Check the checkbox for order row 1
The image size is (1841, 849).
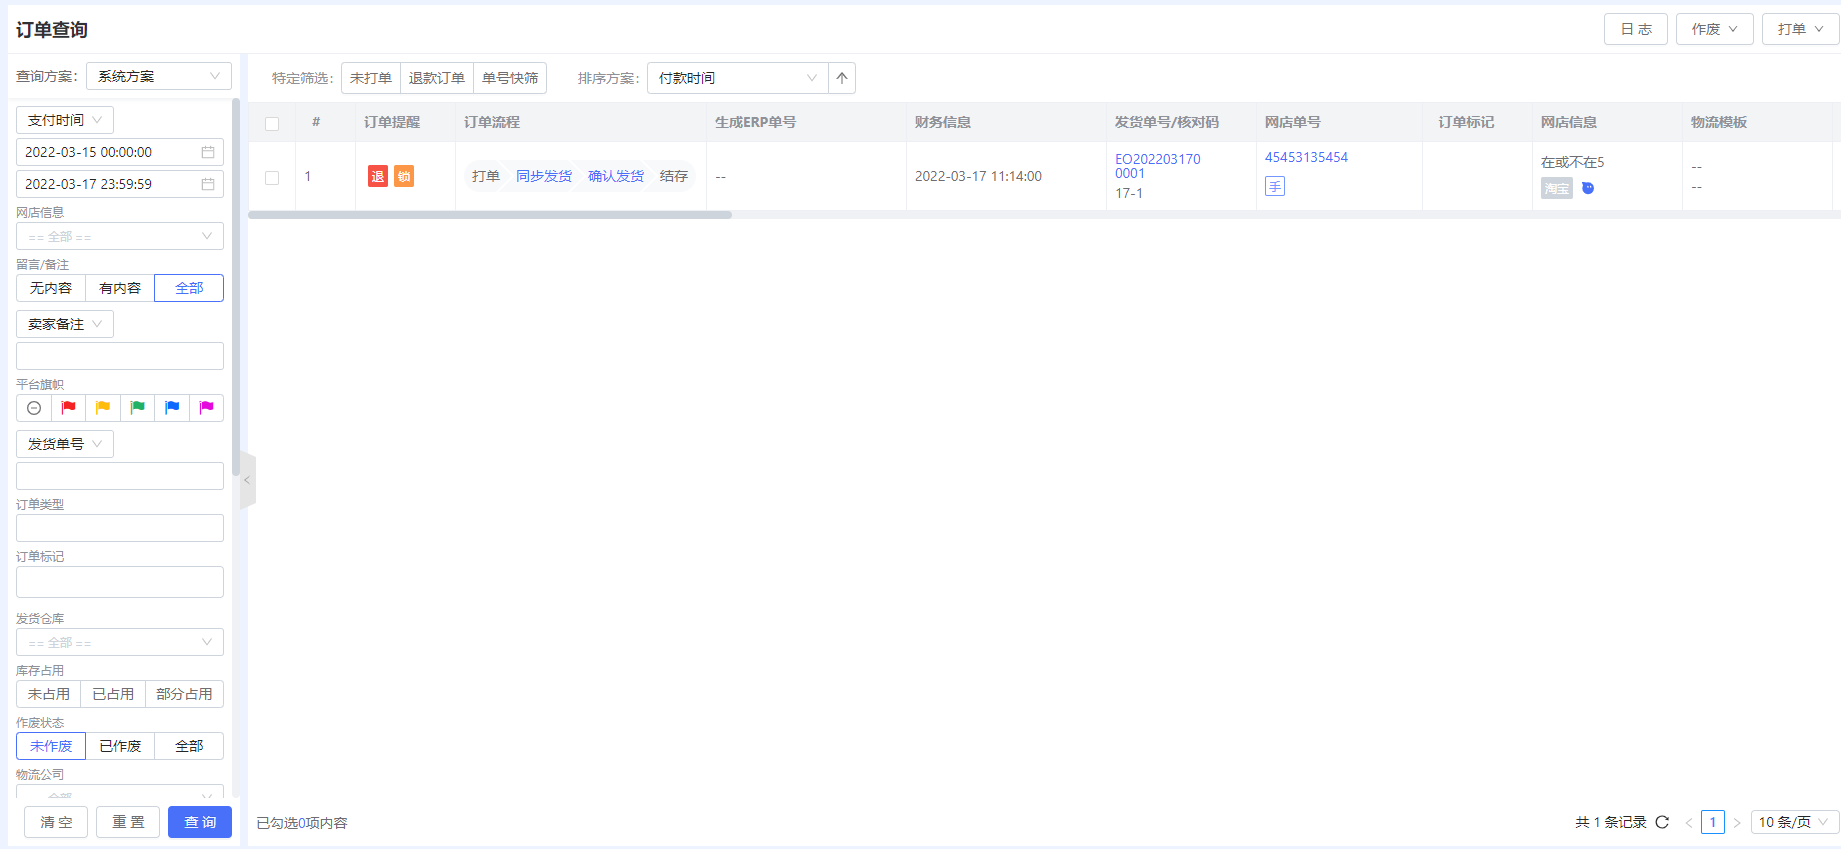272,177
